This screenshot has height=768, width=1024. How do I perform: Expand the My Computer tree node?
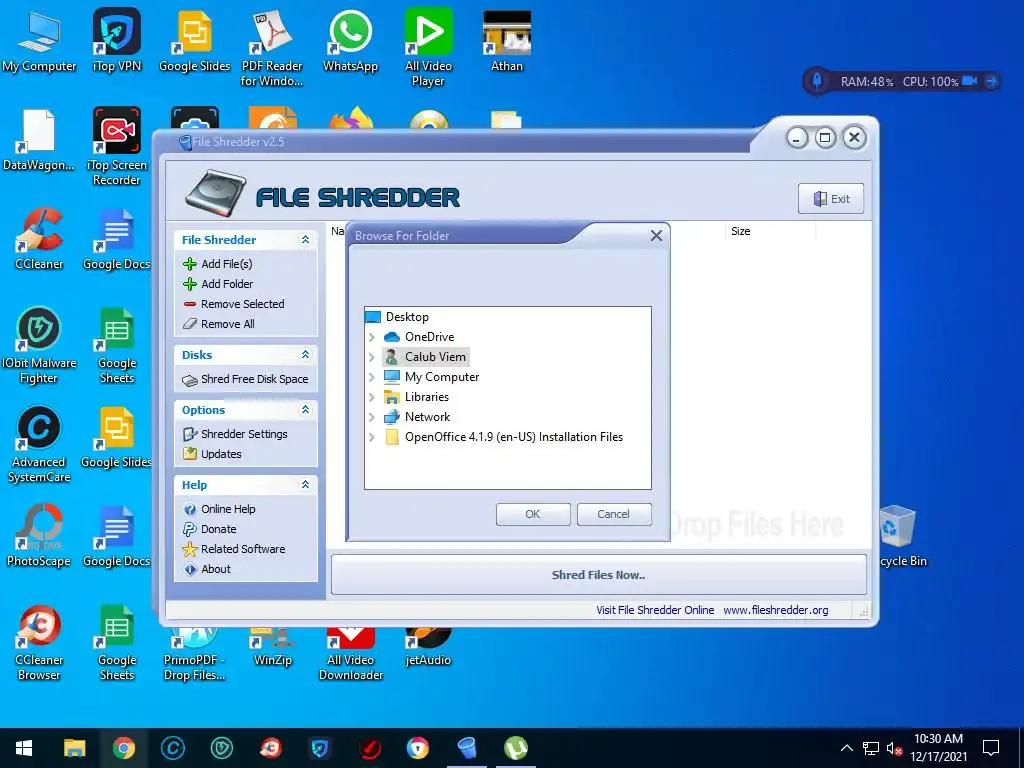tap(372, 377)
